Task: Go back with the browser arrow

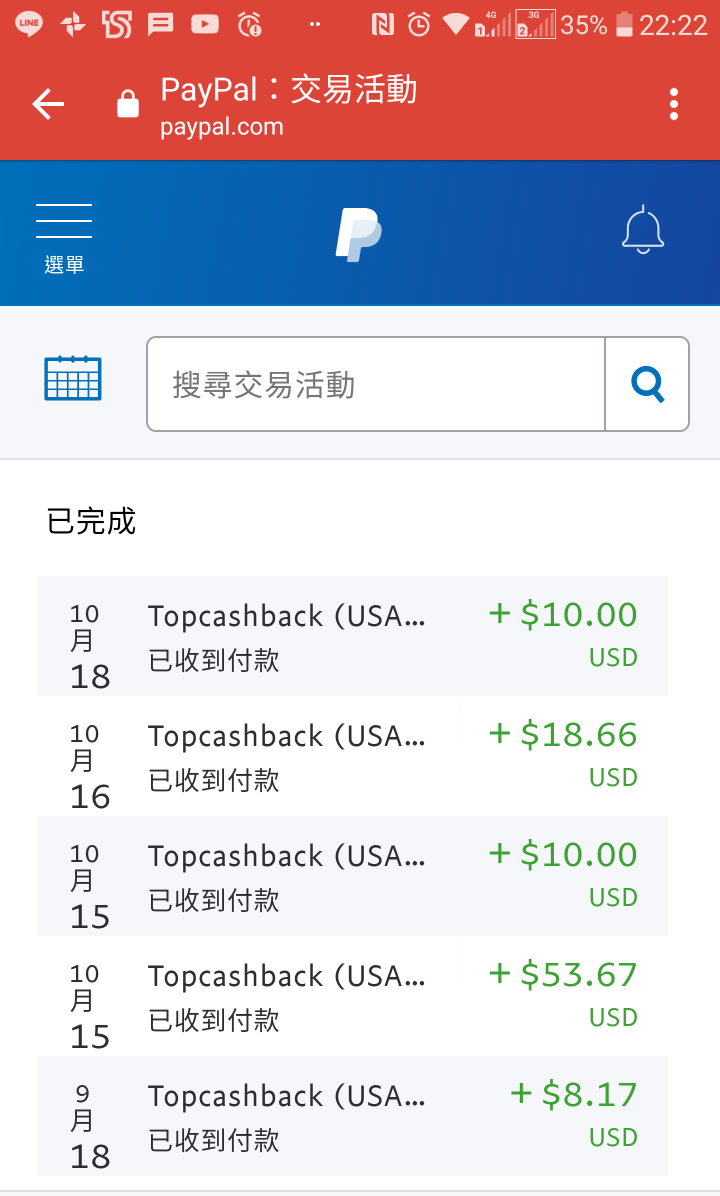Action: [48, 104]
